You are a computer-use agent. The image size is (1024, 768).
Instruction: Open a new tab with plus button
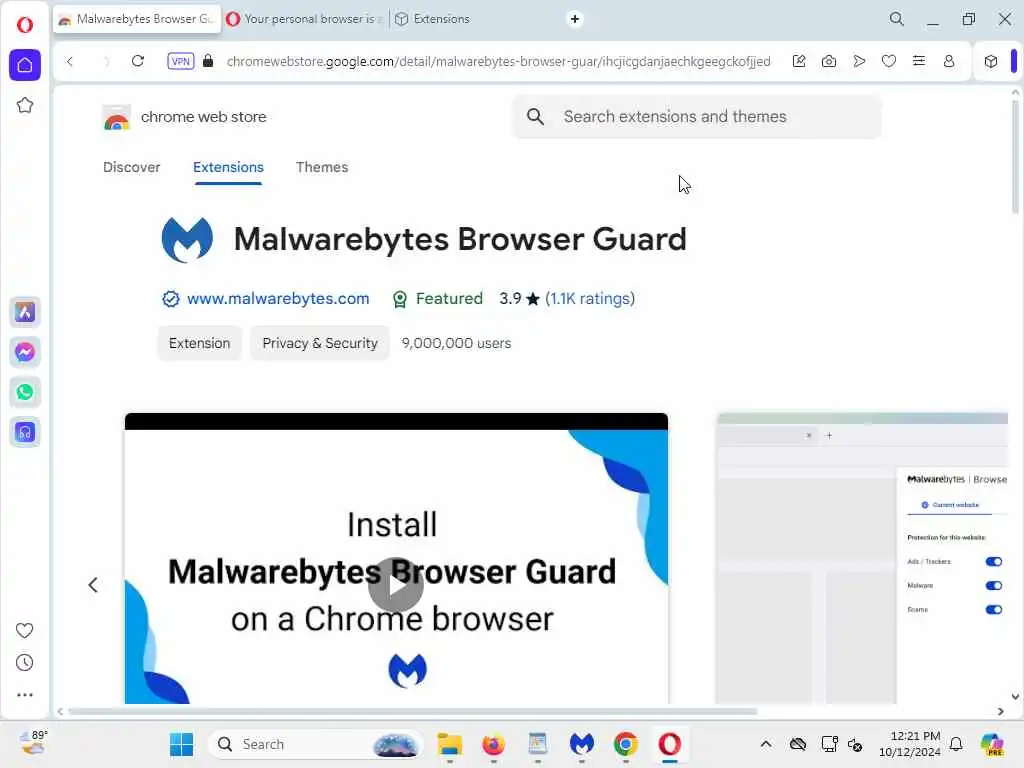click(x=575, y=19)
